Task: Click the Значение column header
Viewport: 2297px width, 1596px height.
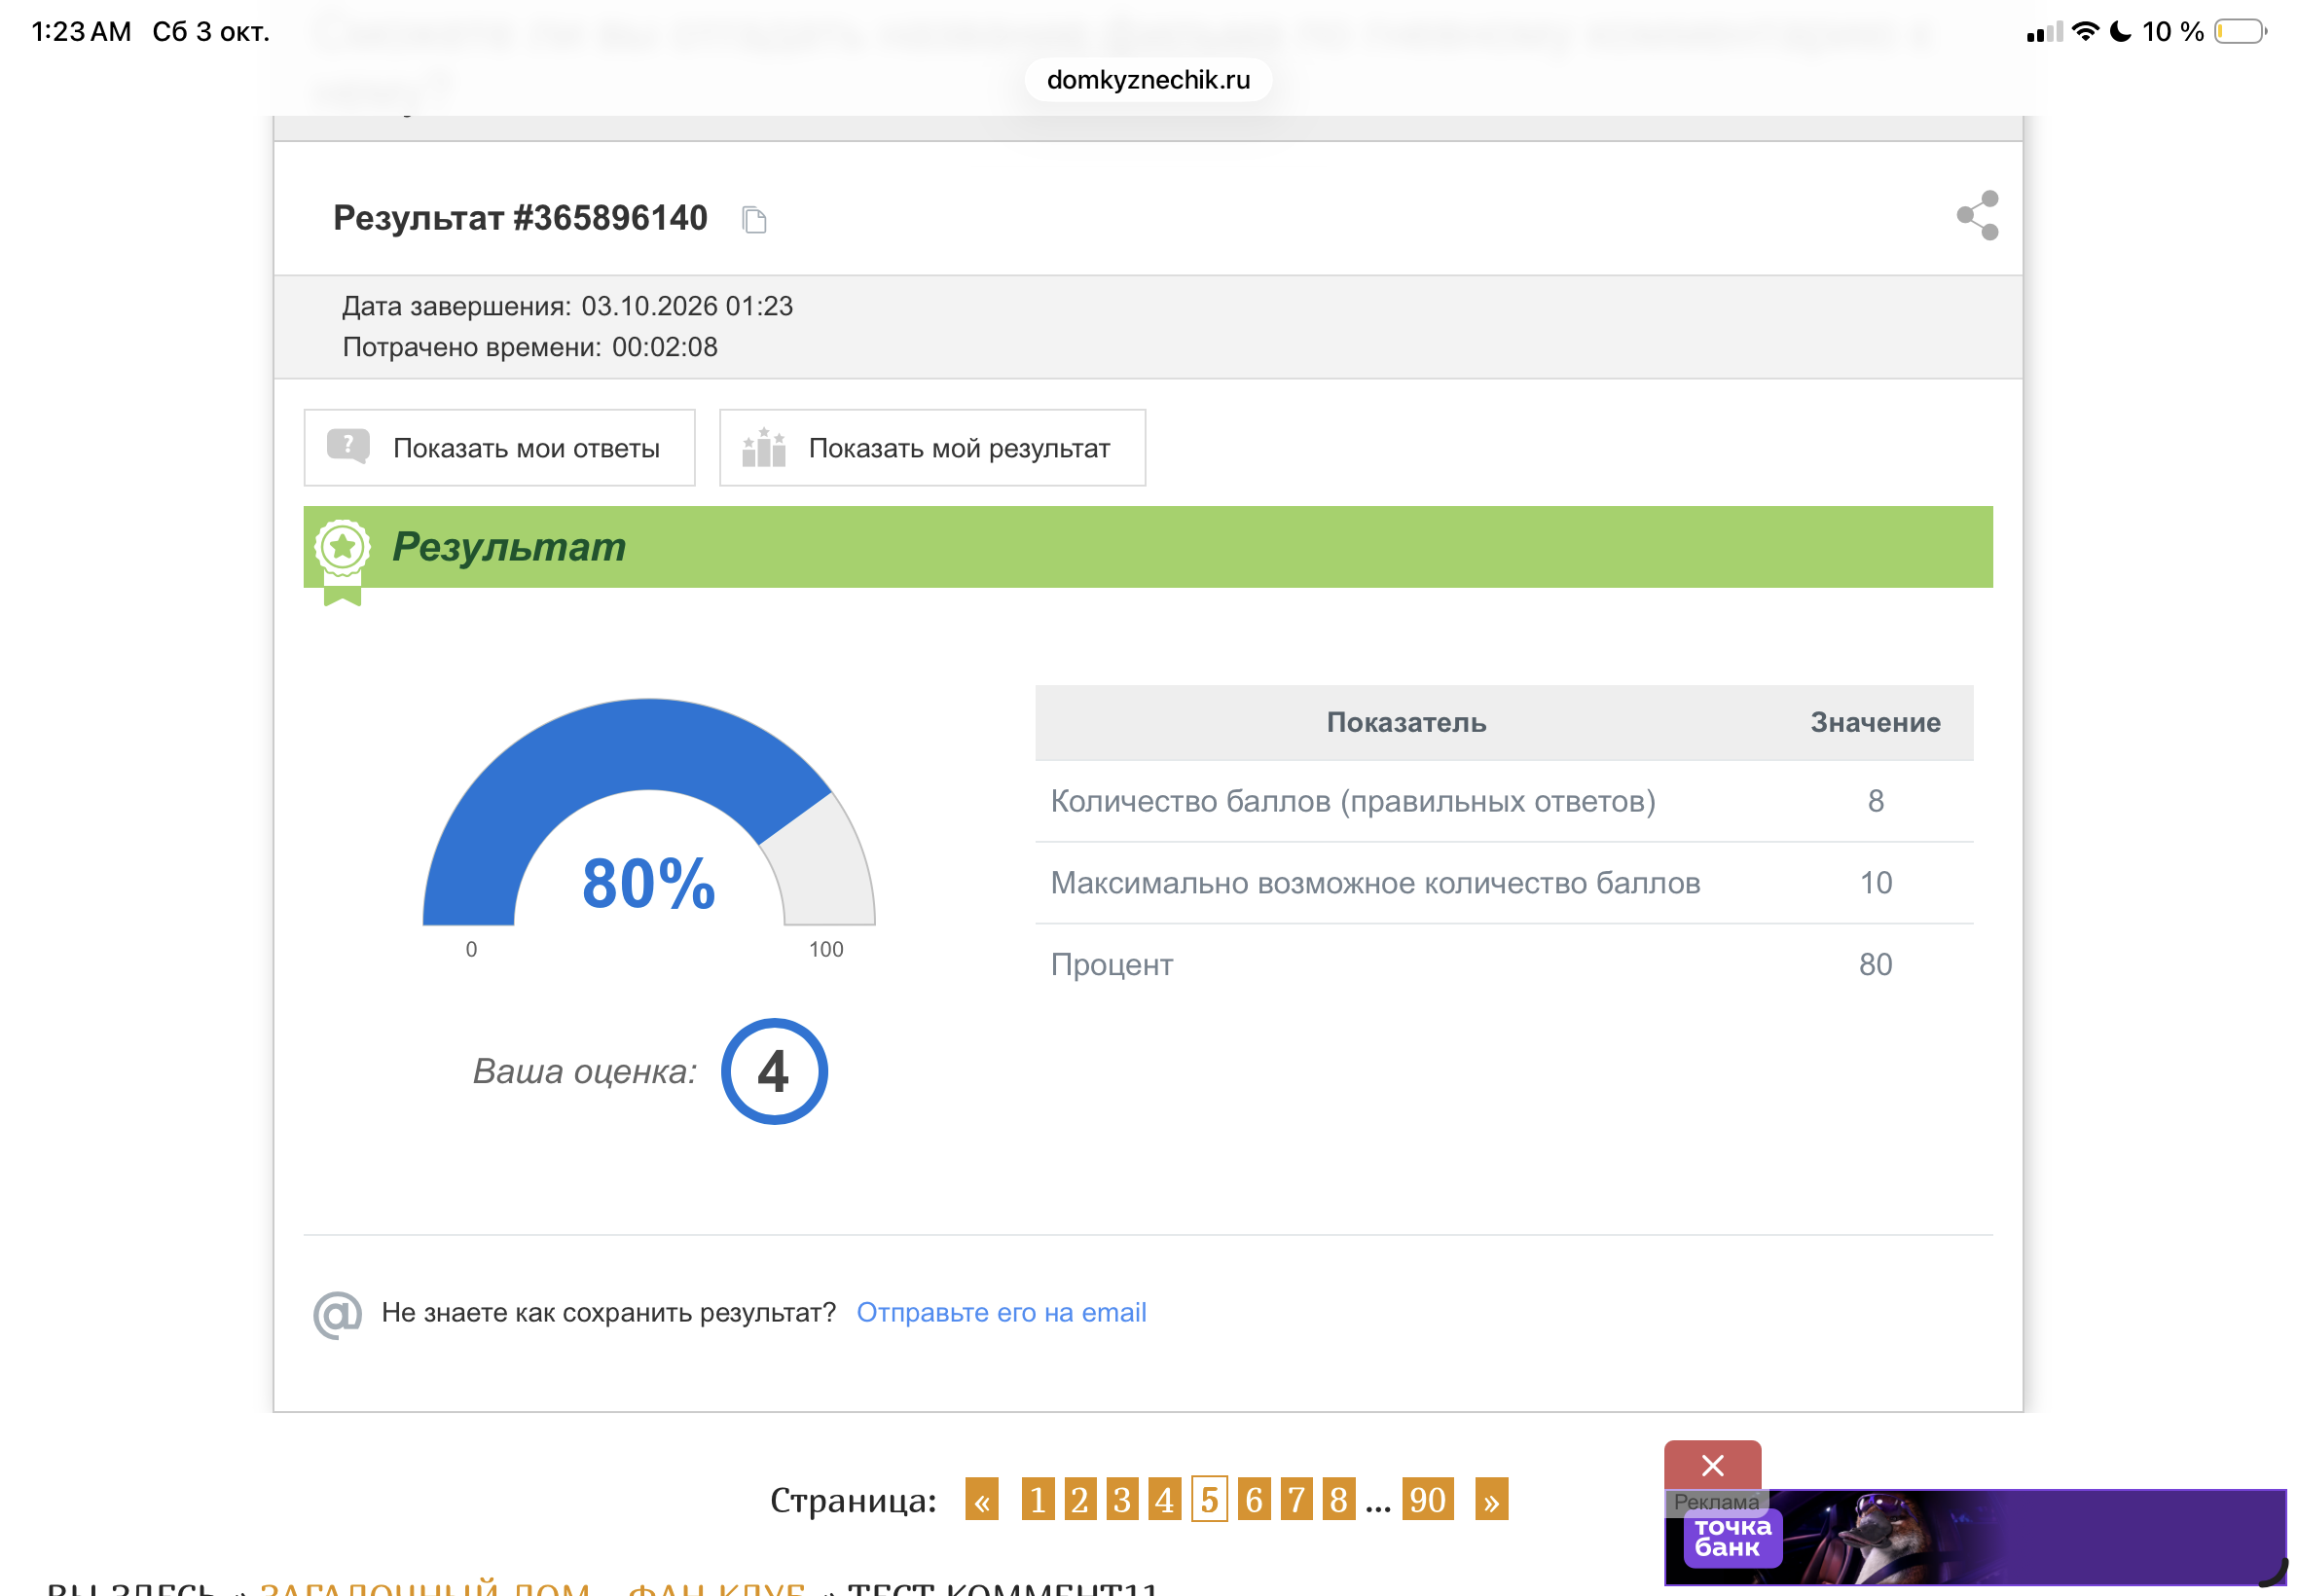Action: (x=1875, y=722)
